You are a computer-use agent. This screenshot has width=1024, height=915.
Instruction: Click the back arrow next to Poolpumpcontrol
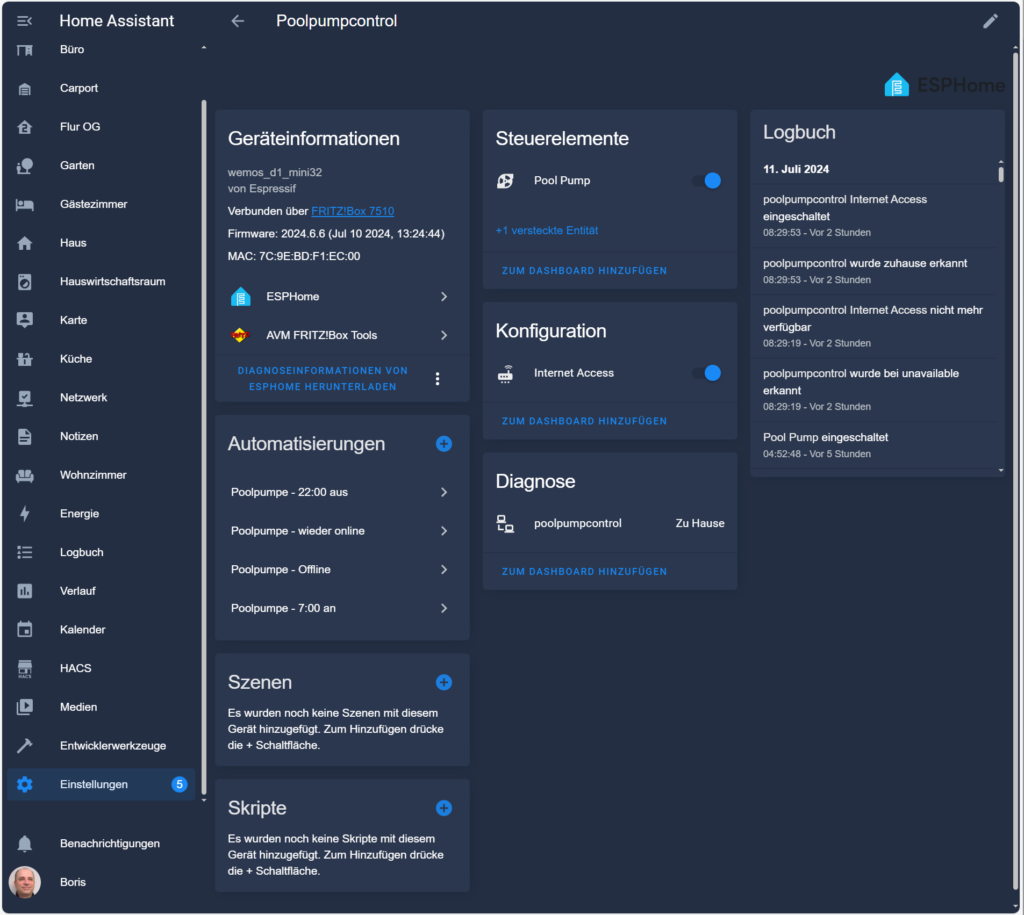237,21
